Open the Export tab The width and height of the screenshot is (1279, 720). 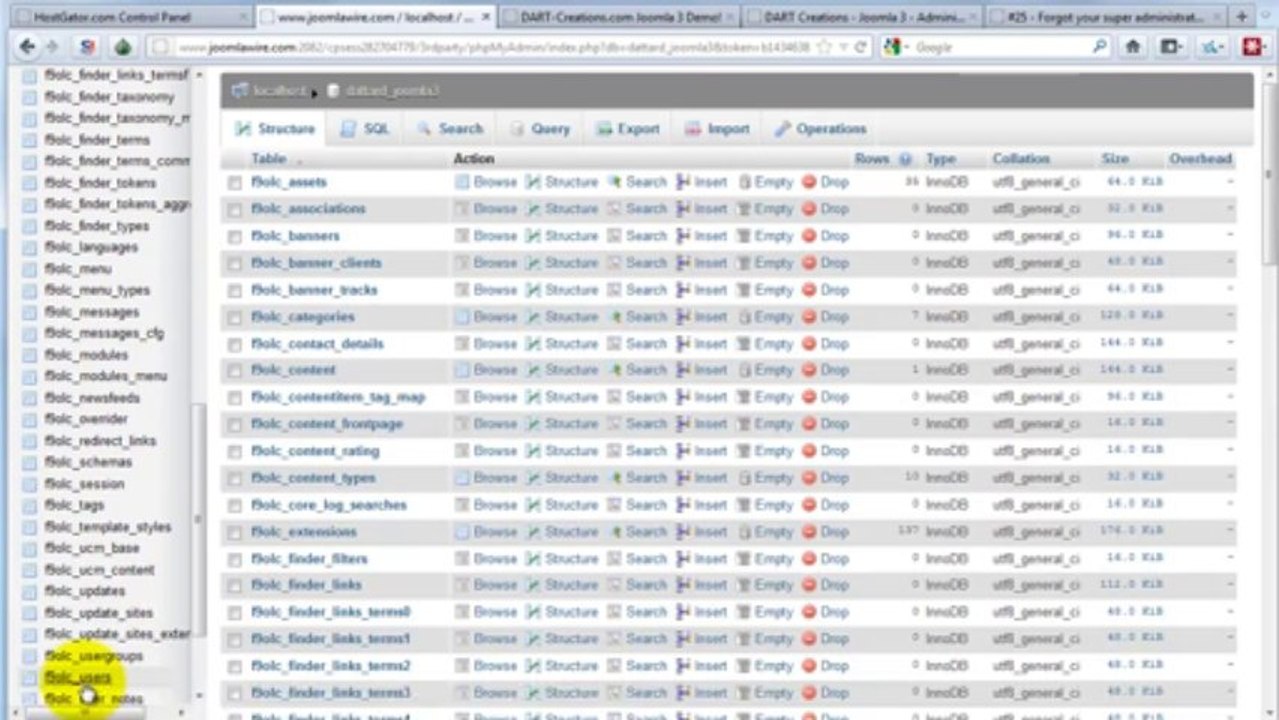(x=628, y=129)
